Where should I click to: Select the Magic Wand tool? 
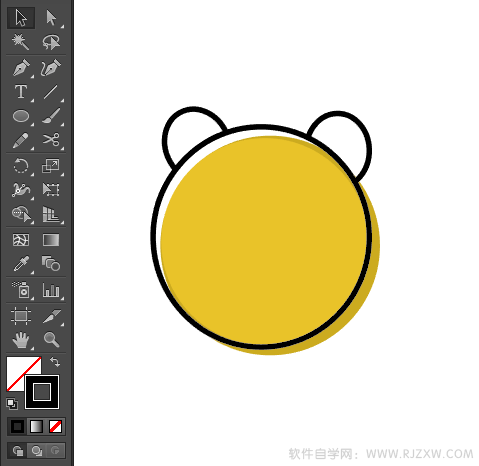21,42
